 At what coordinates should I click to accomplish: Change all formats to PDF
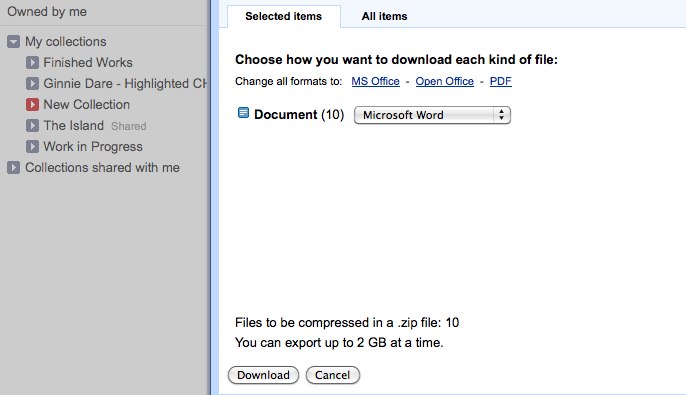pyautogui.click(x=500, y=81)
